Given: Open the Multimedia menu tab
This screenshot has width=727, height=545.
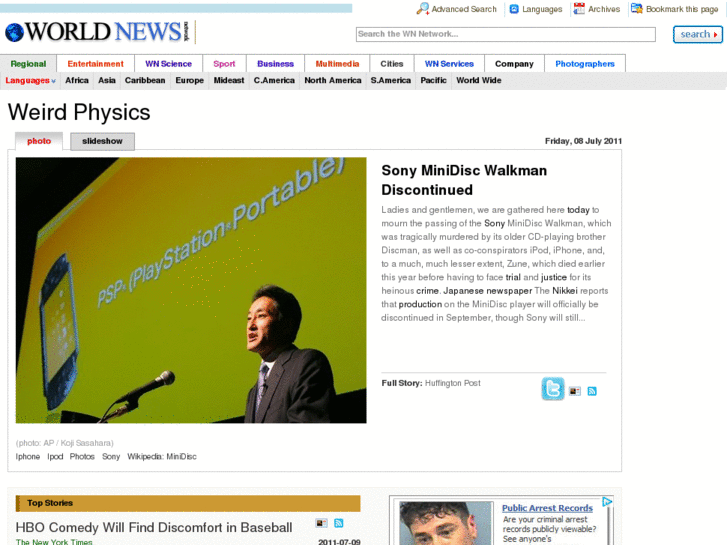Looking at the screenshot, I should click(338, 64).
